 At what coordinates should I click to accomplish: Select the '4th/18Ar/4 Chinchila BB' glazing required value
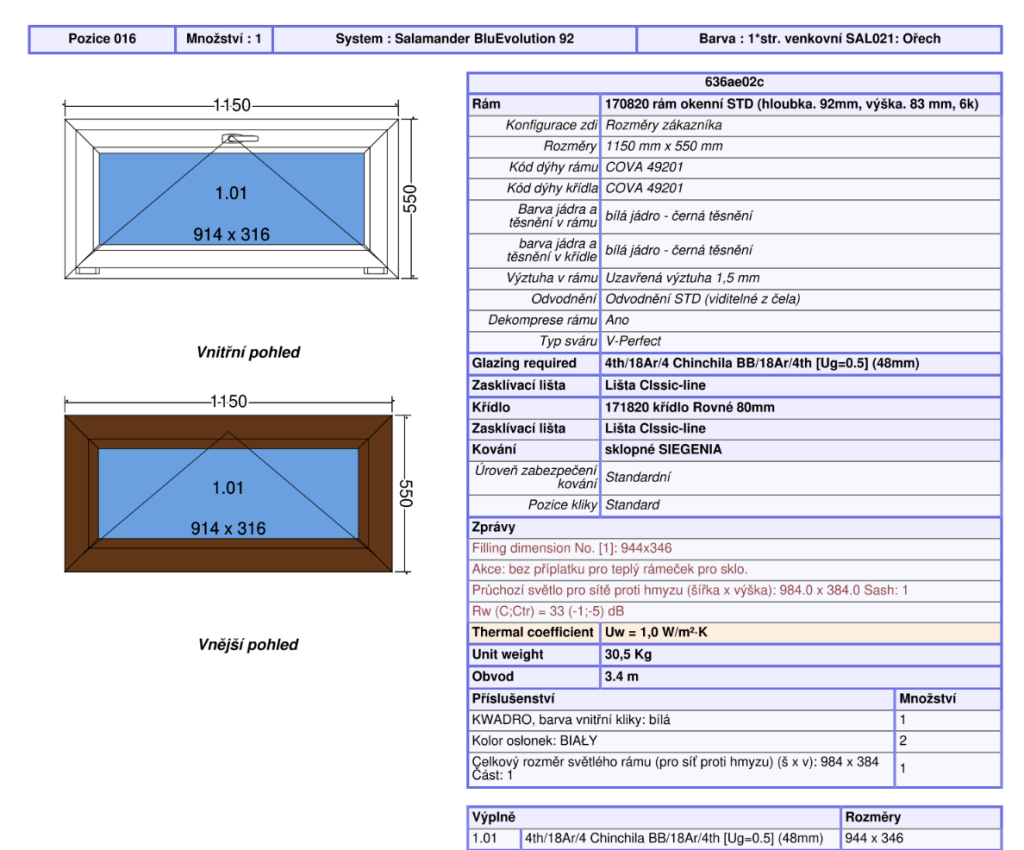[761, 363]
